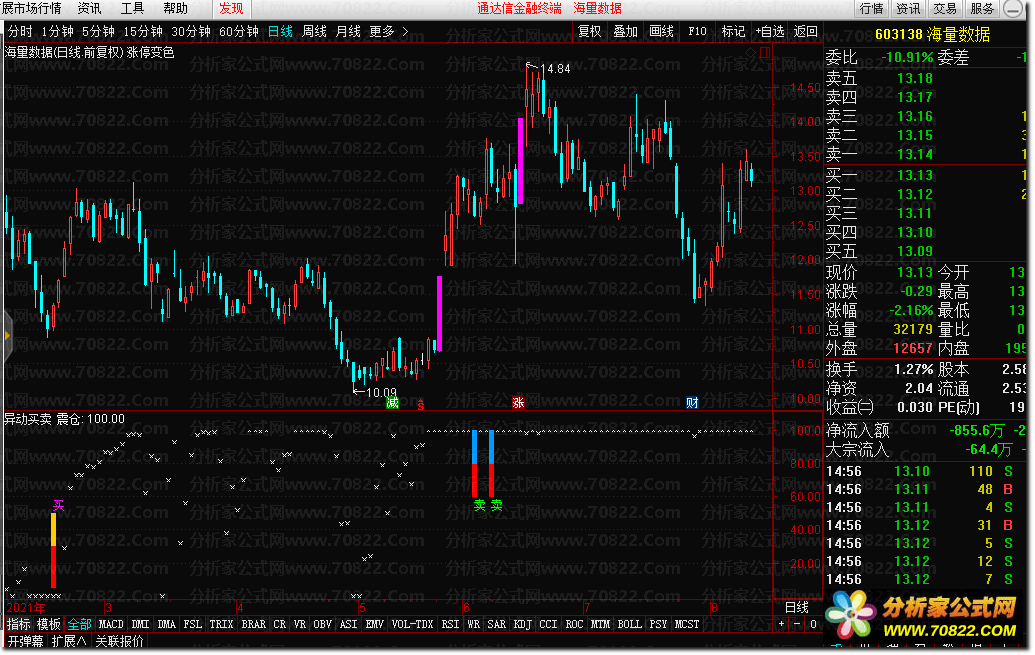Switch indicator to RSI

click(450, 624)
